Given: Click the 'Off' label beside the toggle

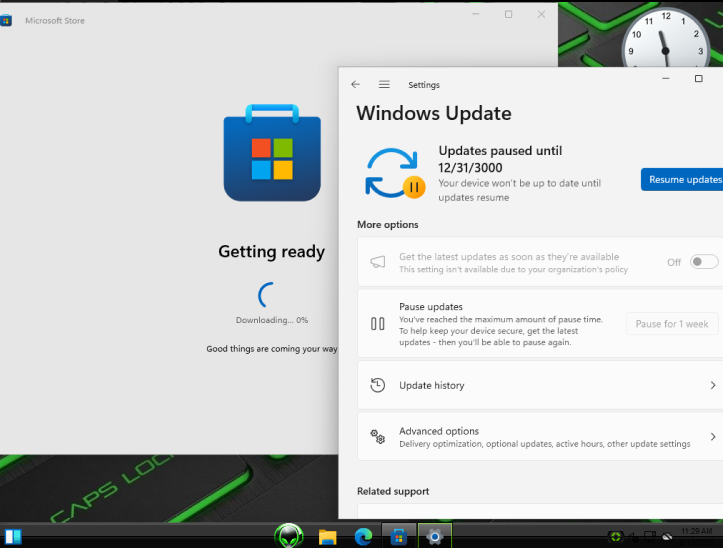Looking at the screenshot, I should point(674,262).
